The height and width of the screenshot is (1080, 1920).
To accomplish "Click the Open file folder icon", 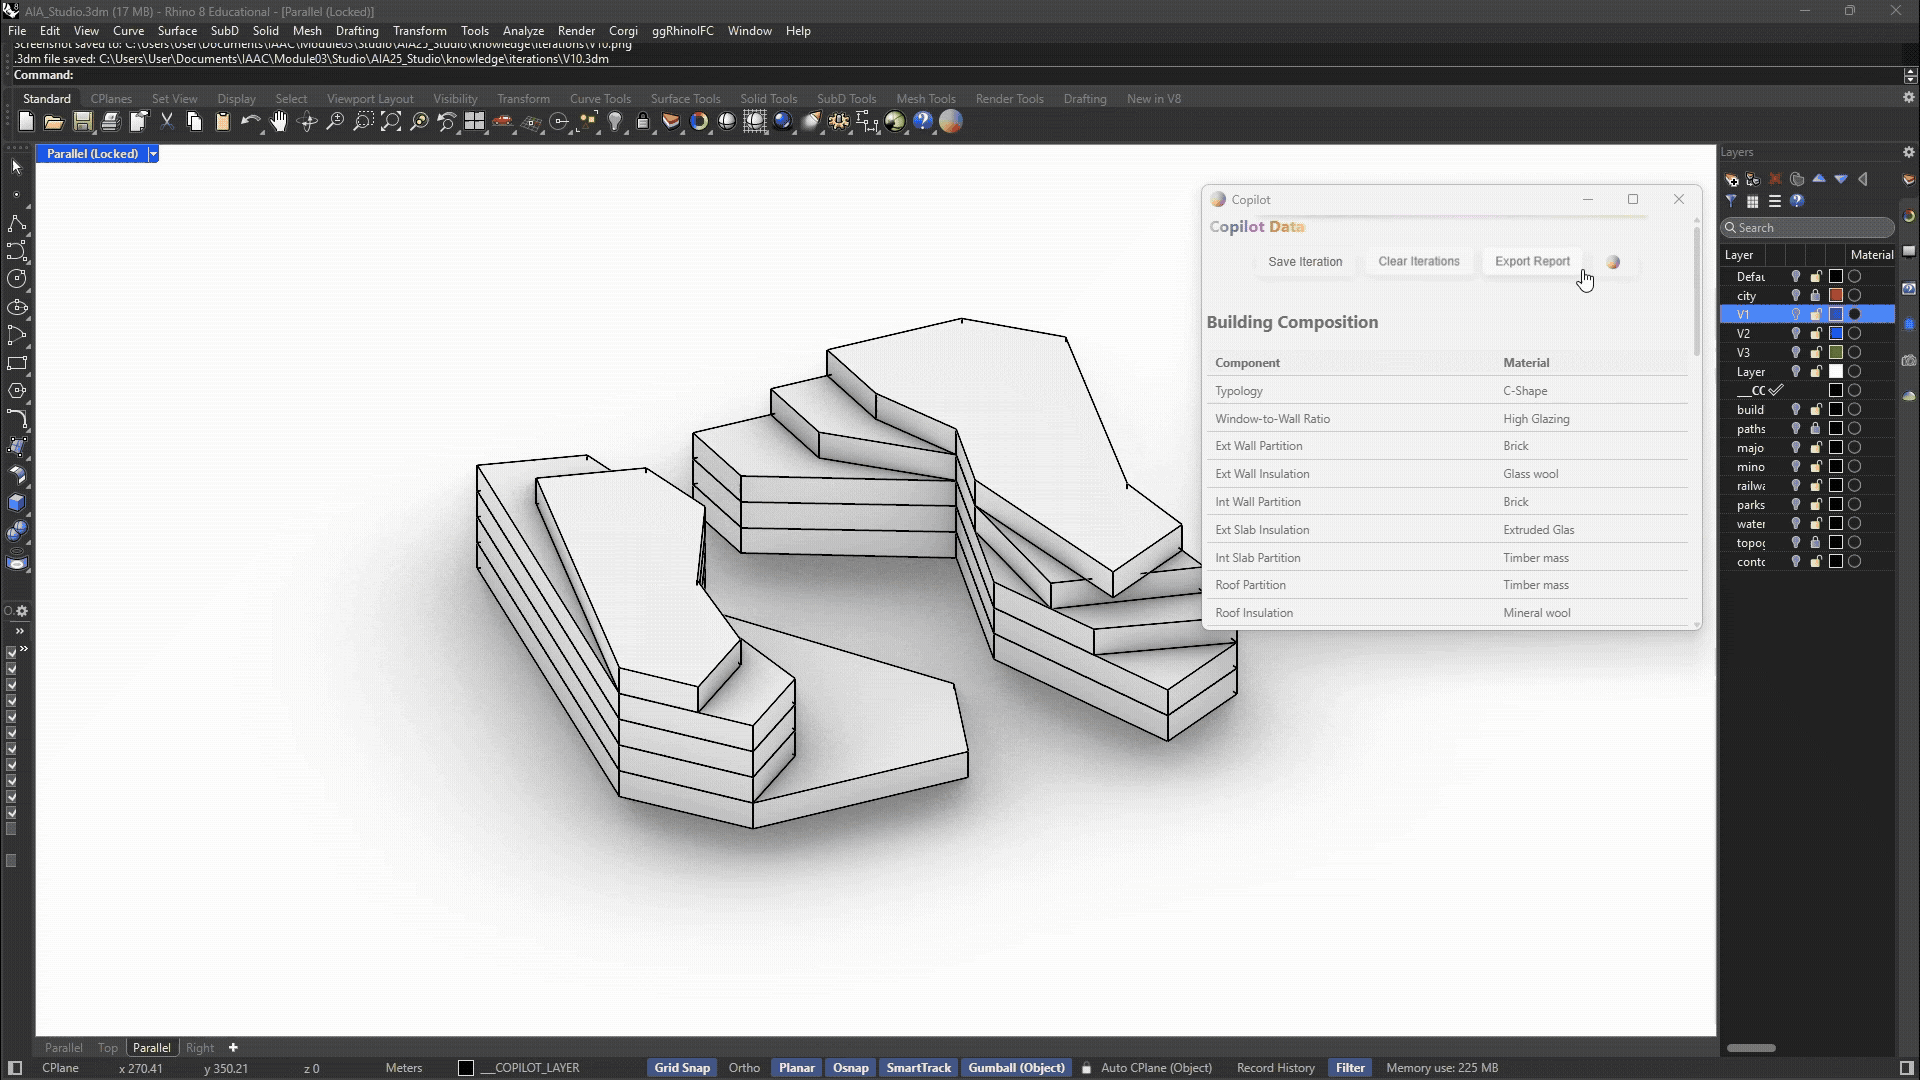I will coord(54,122).
